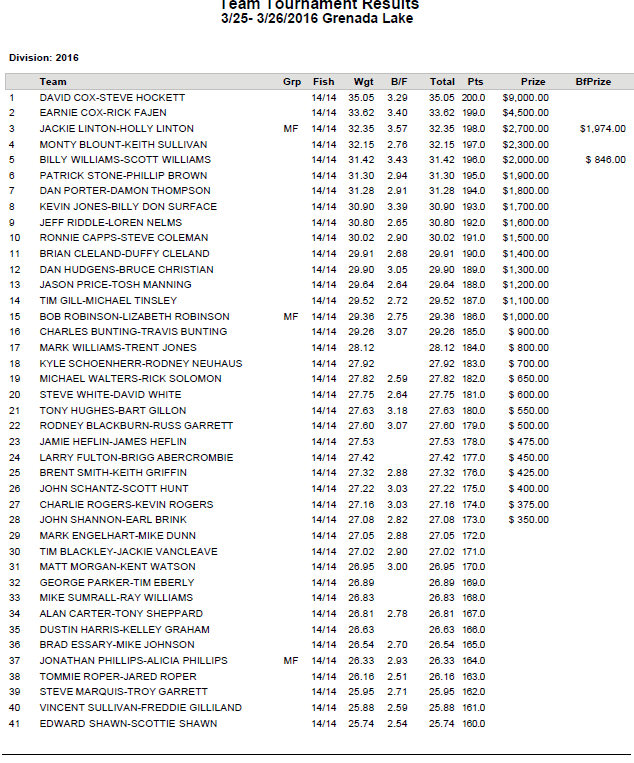The width and height of the screenshot is (634, 763).
Task: Click the $ 846.00 big fish prize
Action: [605, 160]
